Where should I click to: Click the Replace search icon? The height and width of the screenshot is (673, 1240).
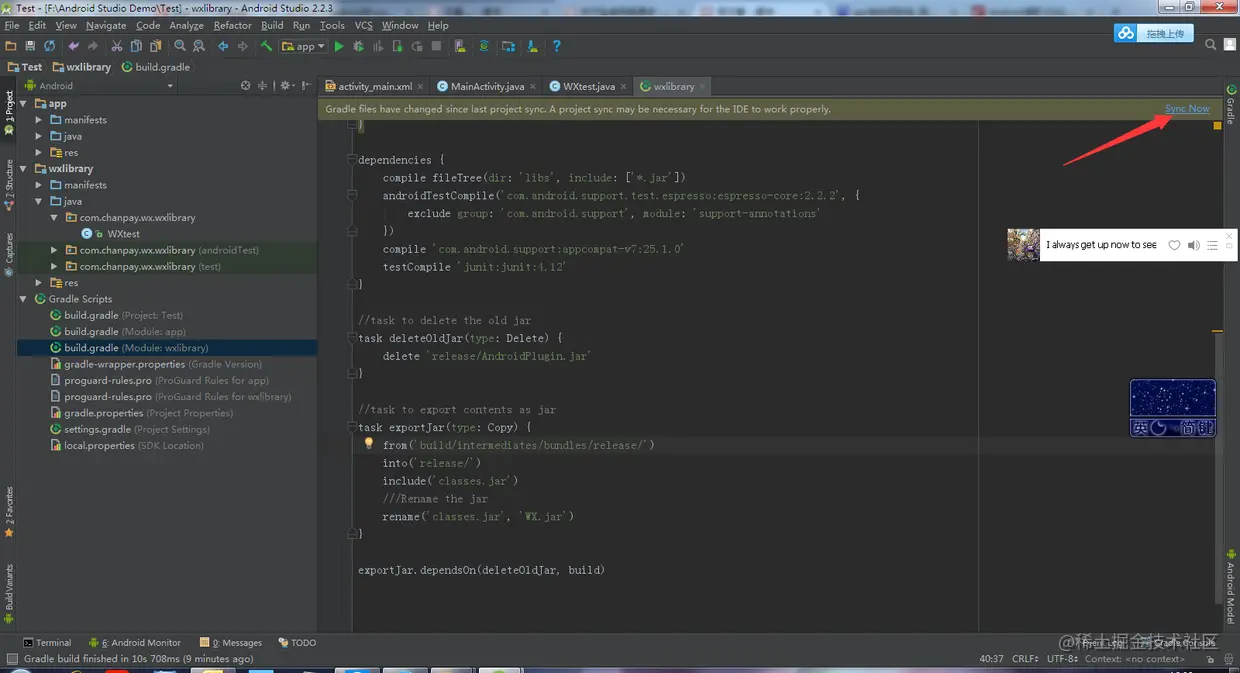click(x=198, y=46)
